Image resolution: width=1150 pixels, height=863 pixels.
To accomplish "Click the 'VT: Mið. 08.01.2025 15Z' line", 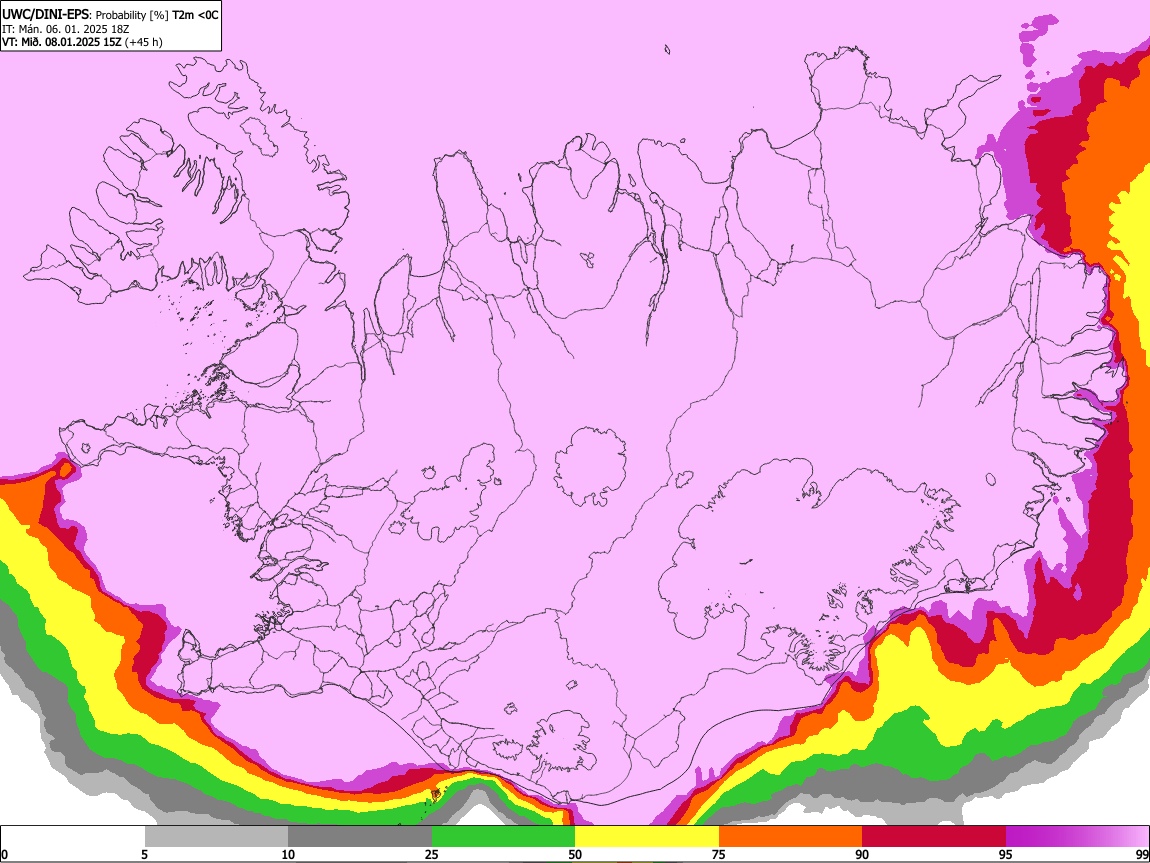I will [x=61, y=42].
